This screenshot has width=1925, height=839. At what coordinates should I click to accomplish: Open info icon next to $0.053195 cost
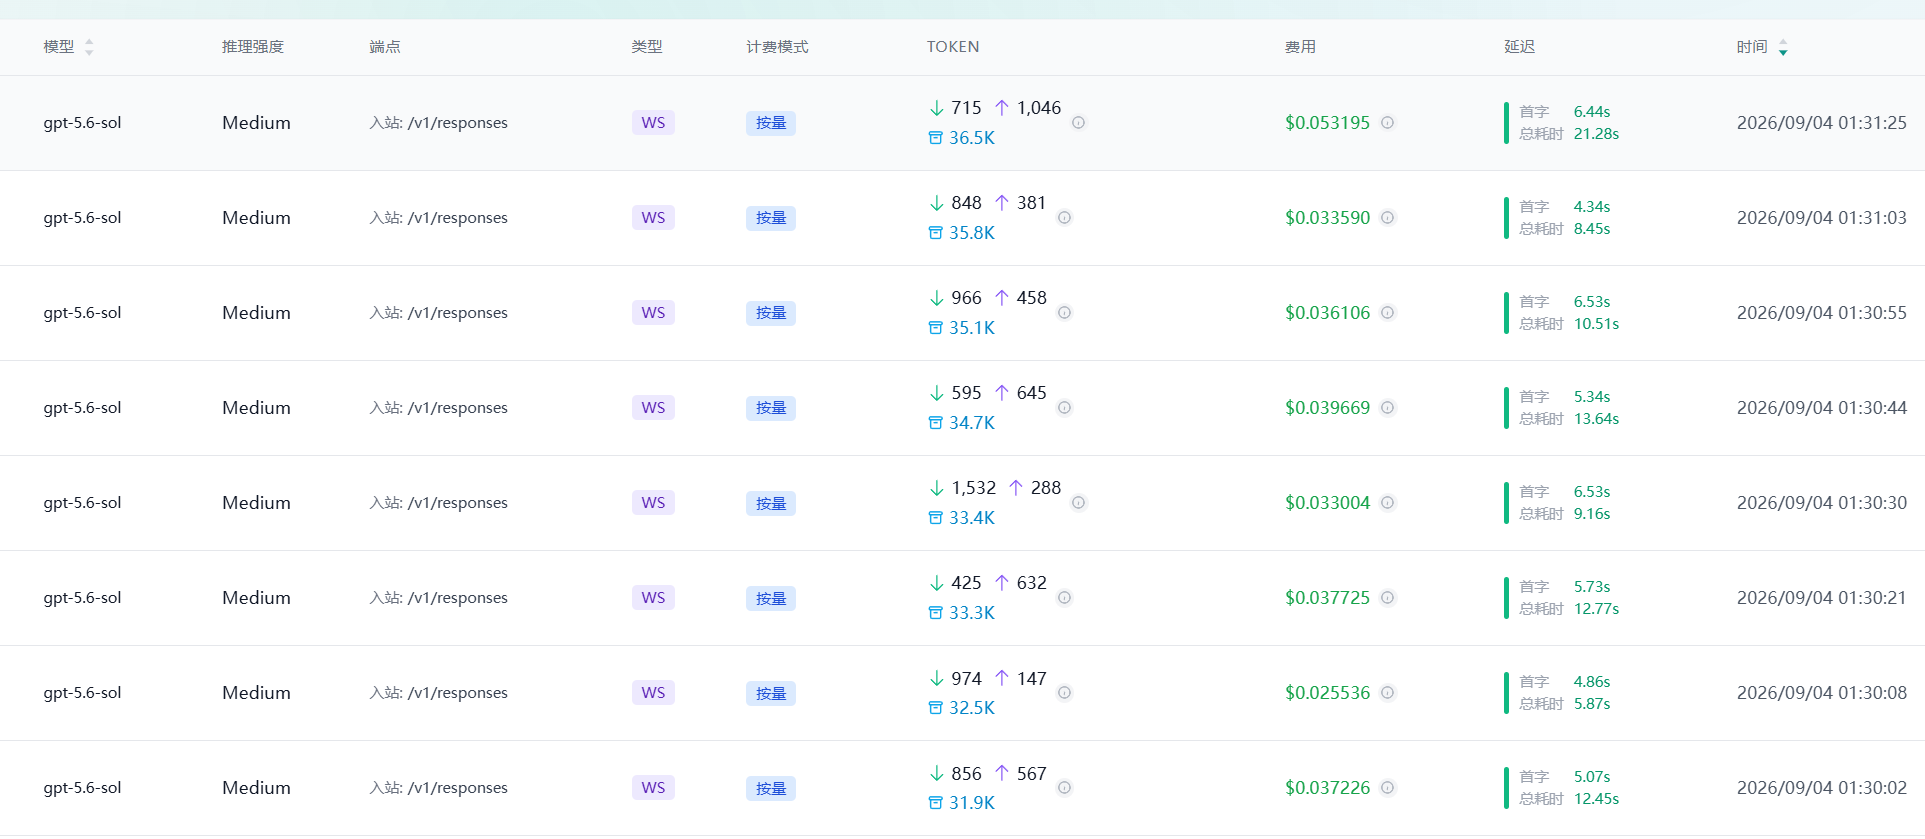coord(1388,123)
